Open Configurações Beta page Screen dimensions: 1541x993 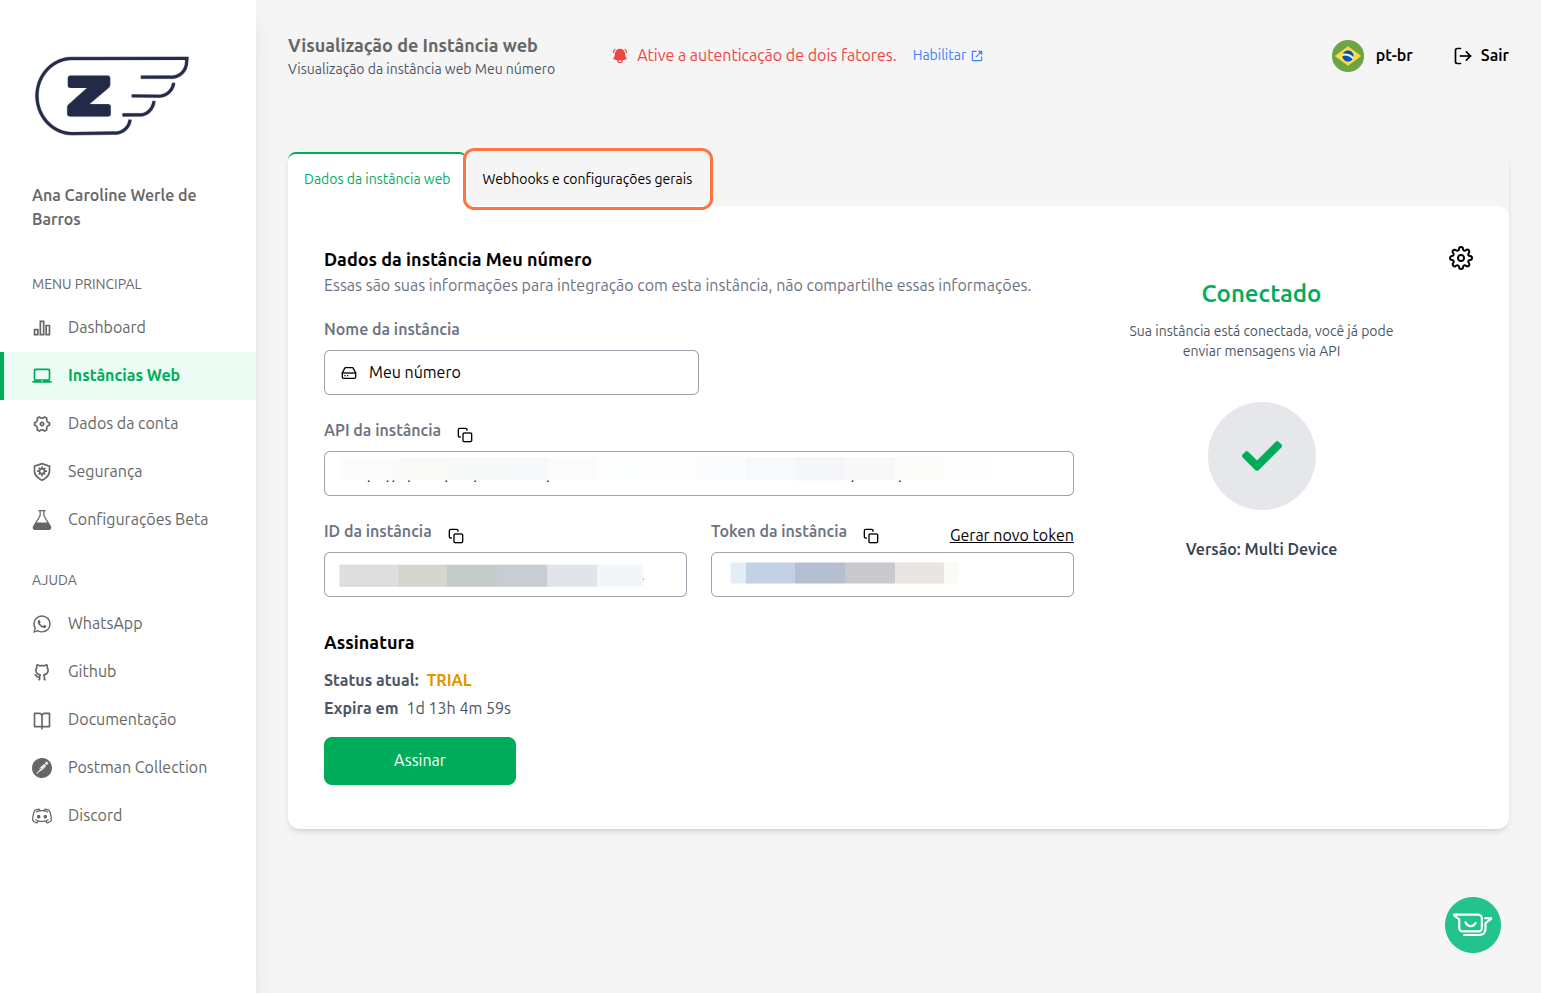(137, 519)
